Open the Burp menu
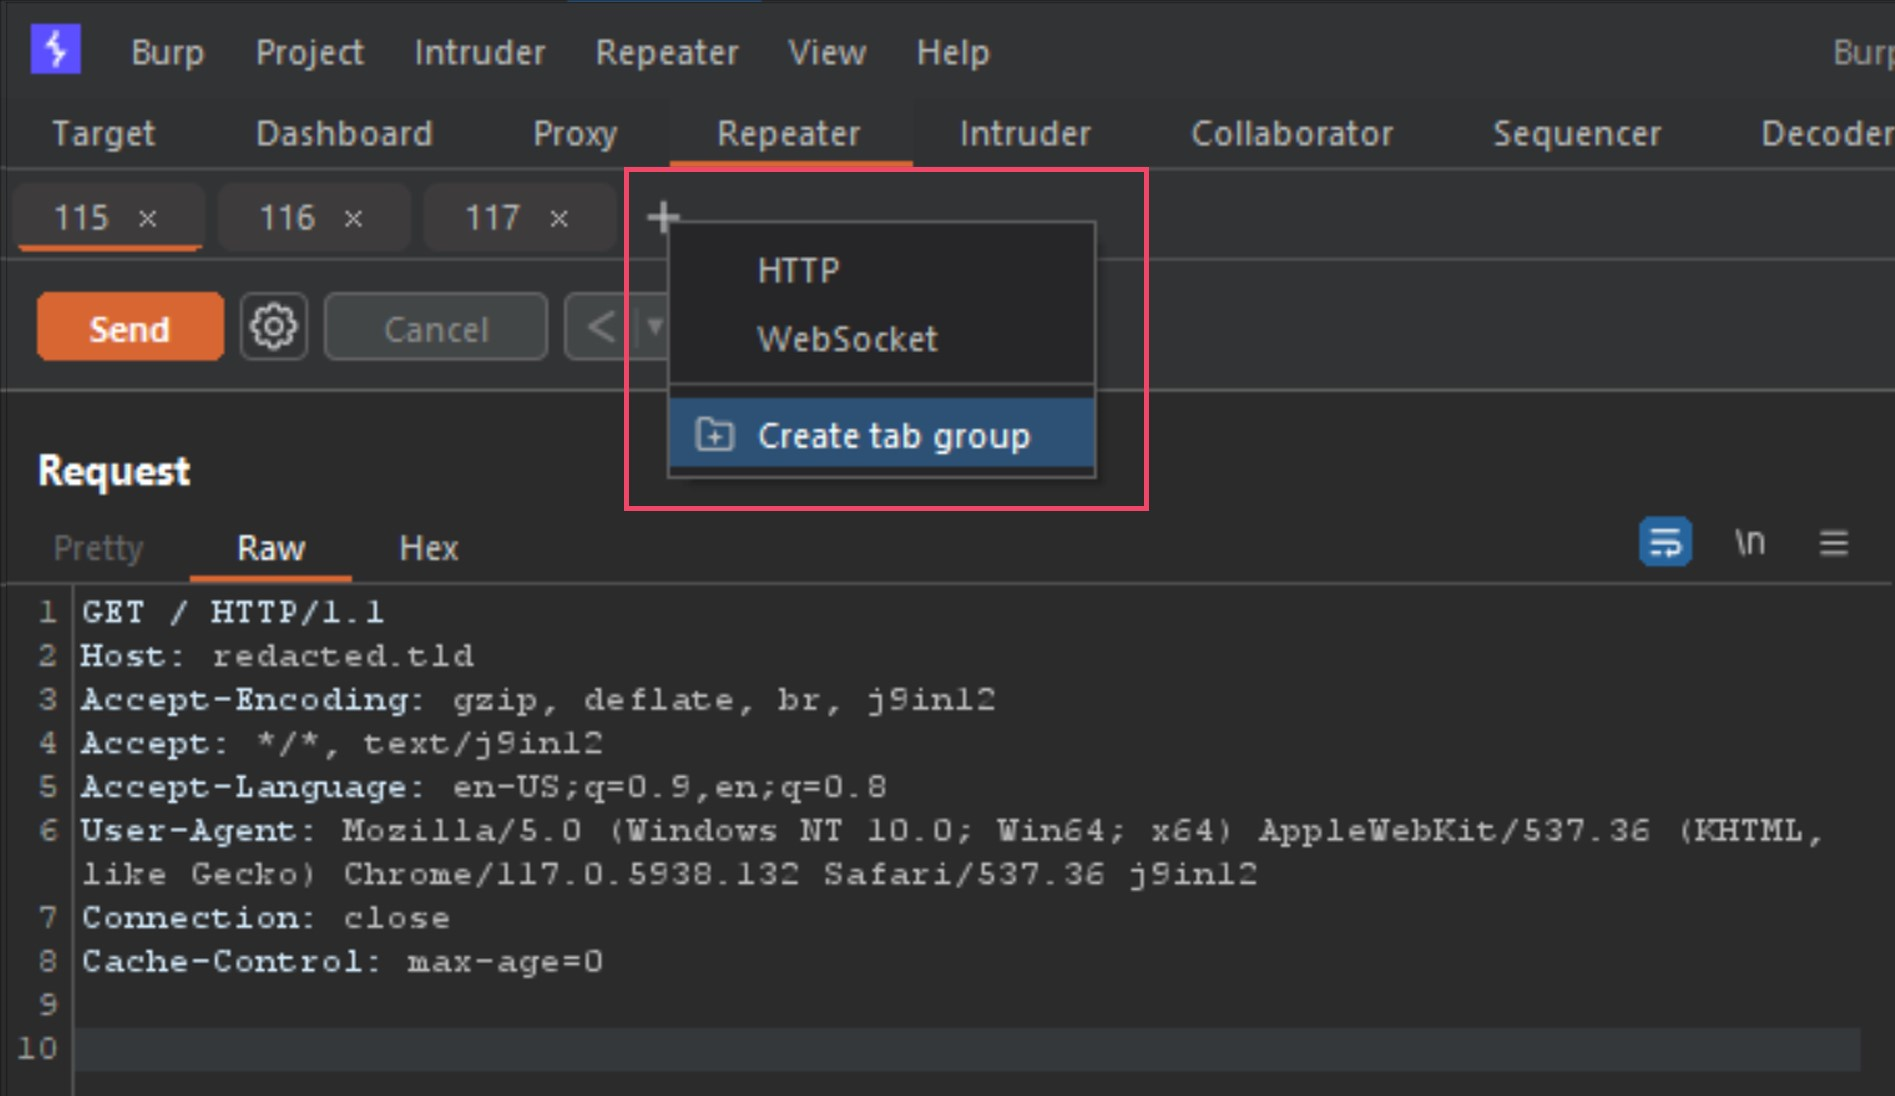Image resolution: width=1895 pixels, height=1096 pixels. (168, 52)
